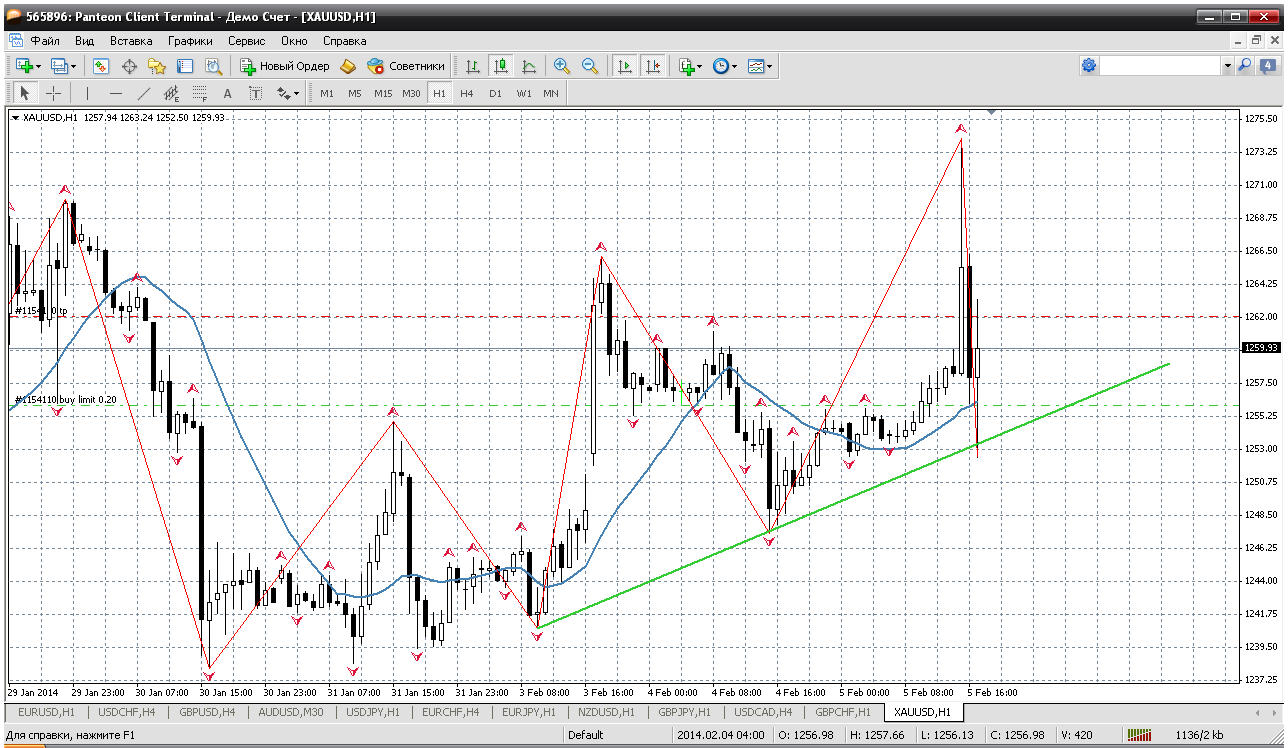Click the Новый Ордер button
Screen dimensions: 1288x748
coord(284,66)
